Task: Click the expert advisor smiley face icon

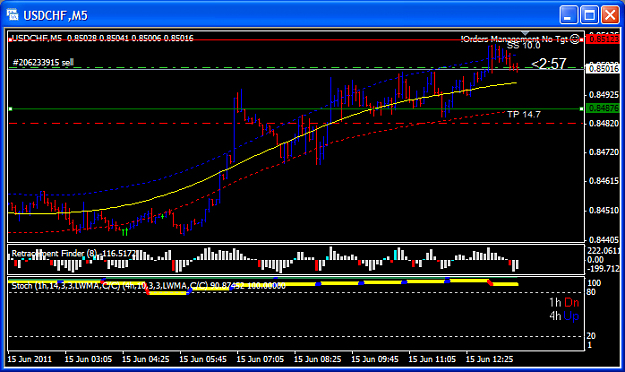Action: [574, 39]
